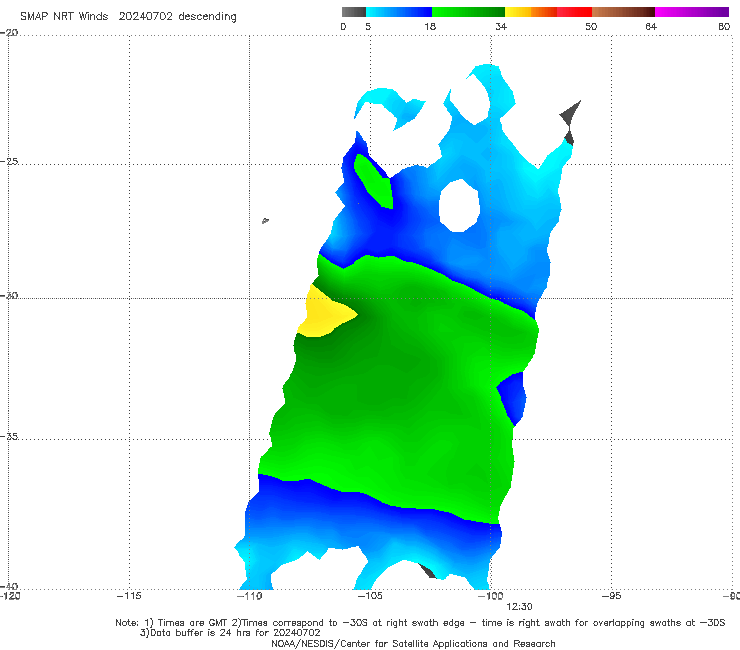Click the small blue patch on the swath's east edge
Viewport: 740px width, 650px height.
point(513,397)
